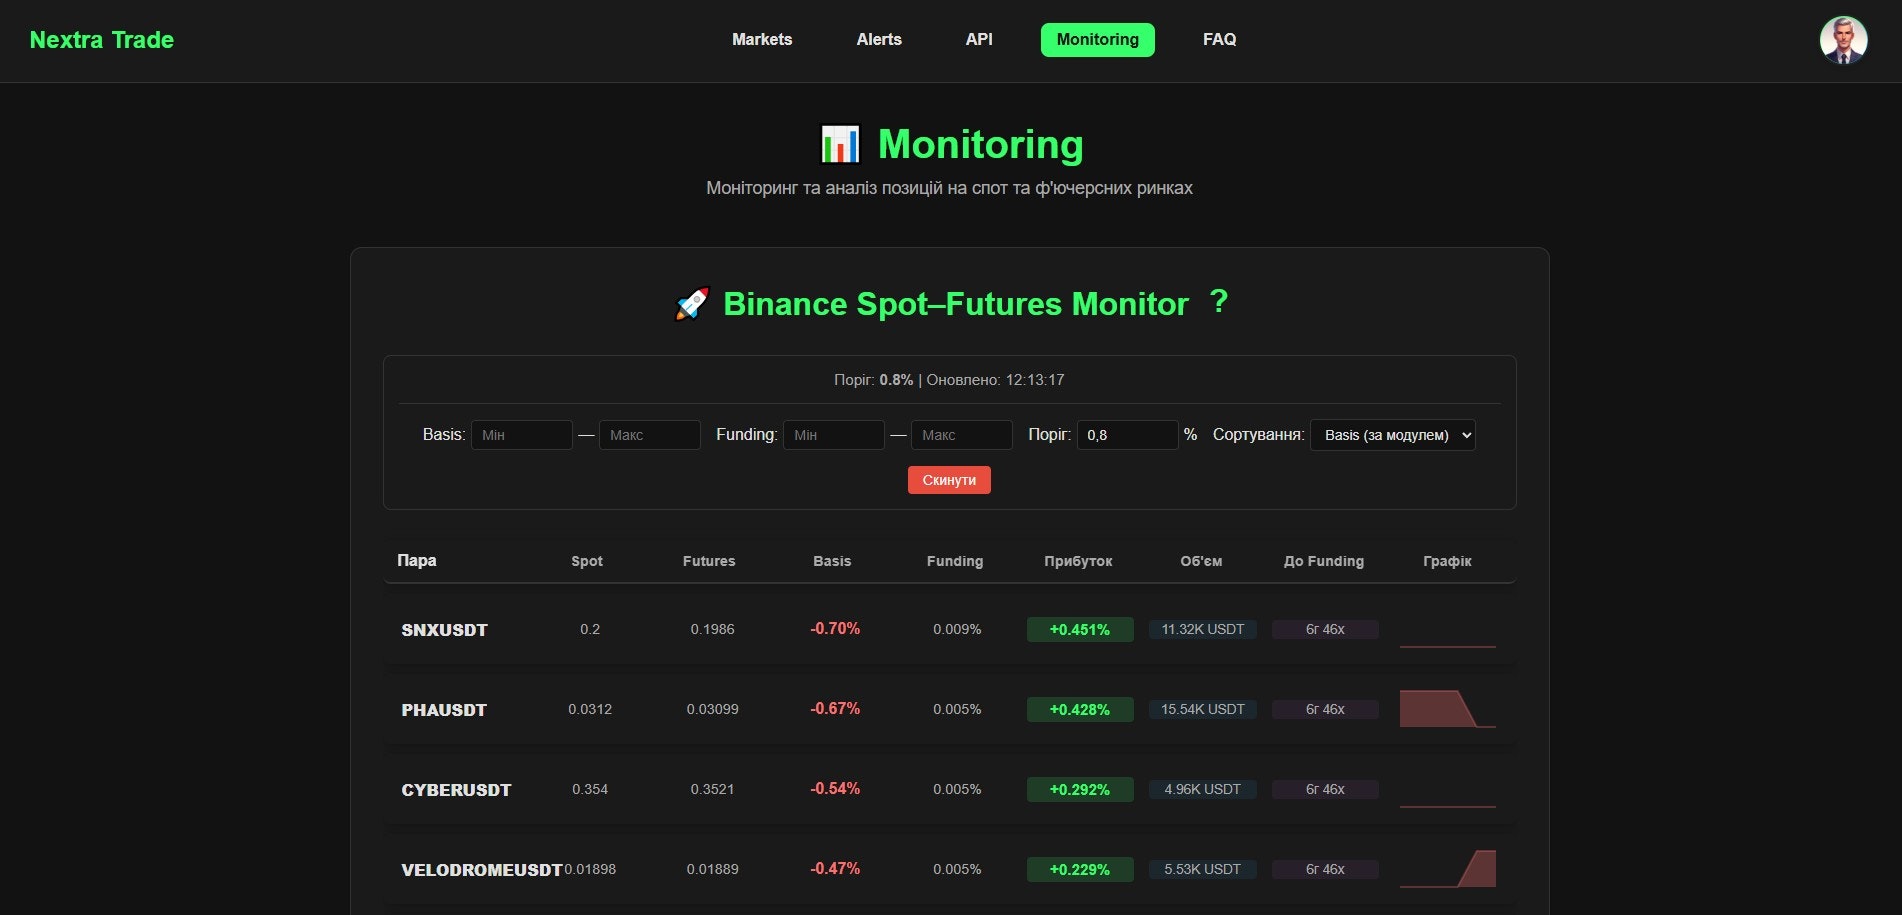
Task: Open the Alerts page
Action: (x=879, y=40)
